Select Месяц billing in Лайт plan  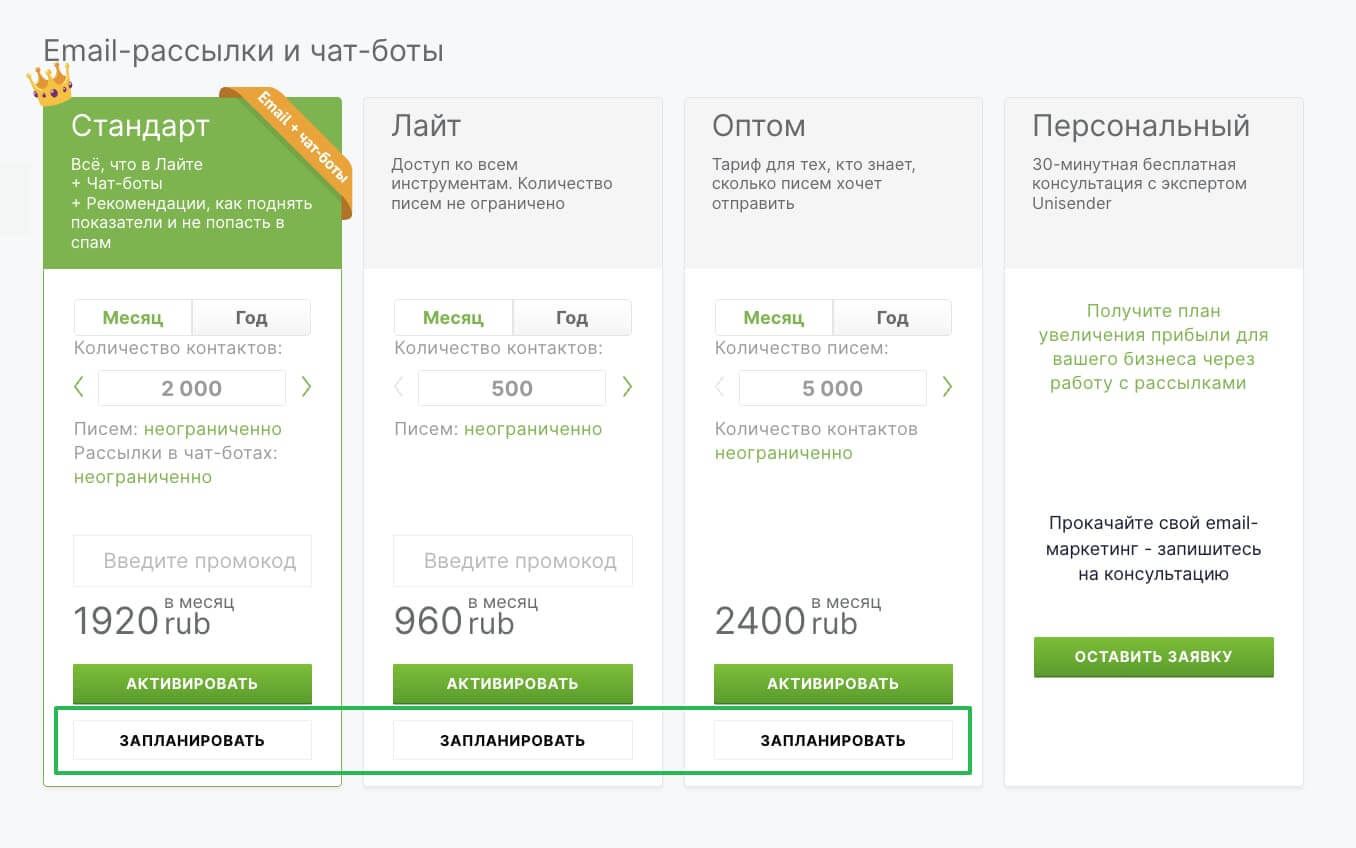click(453, 318)
